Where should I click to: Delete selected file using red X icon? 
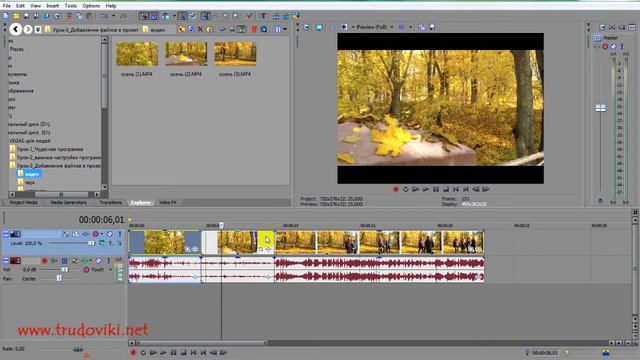click(200, 29)
